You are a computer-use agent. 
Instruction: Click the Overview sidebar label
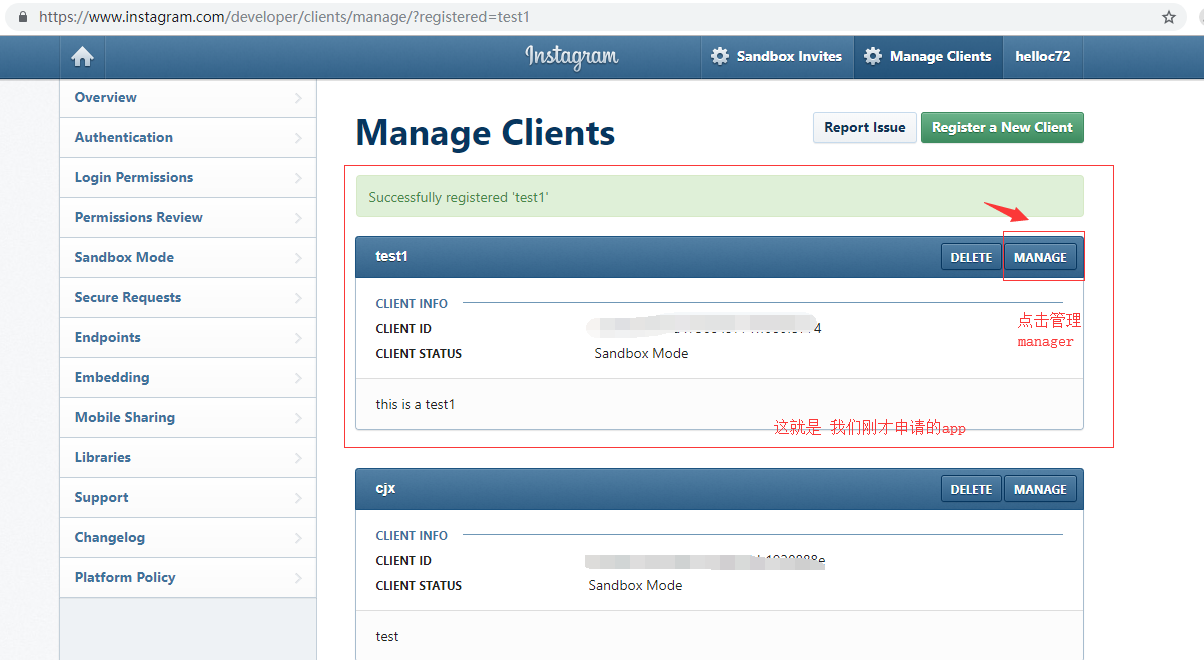105,97
